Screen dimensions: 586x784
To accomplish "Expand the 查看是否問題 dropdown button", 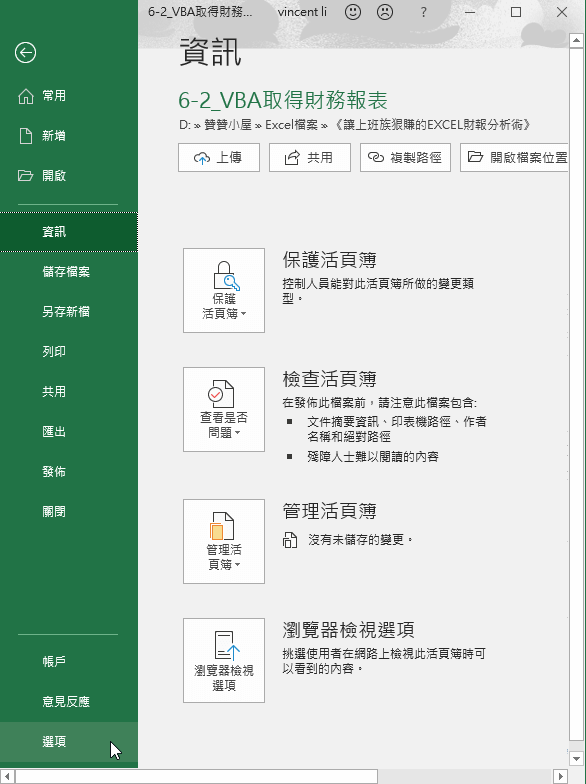I will pyautogui.click(x=224, y=410).
